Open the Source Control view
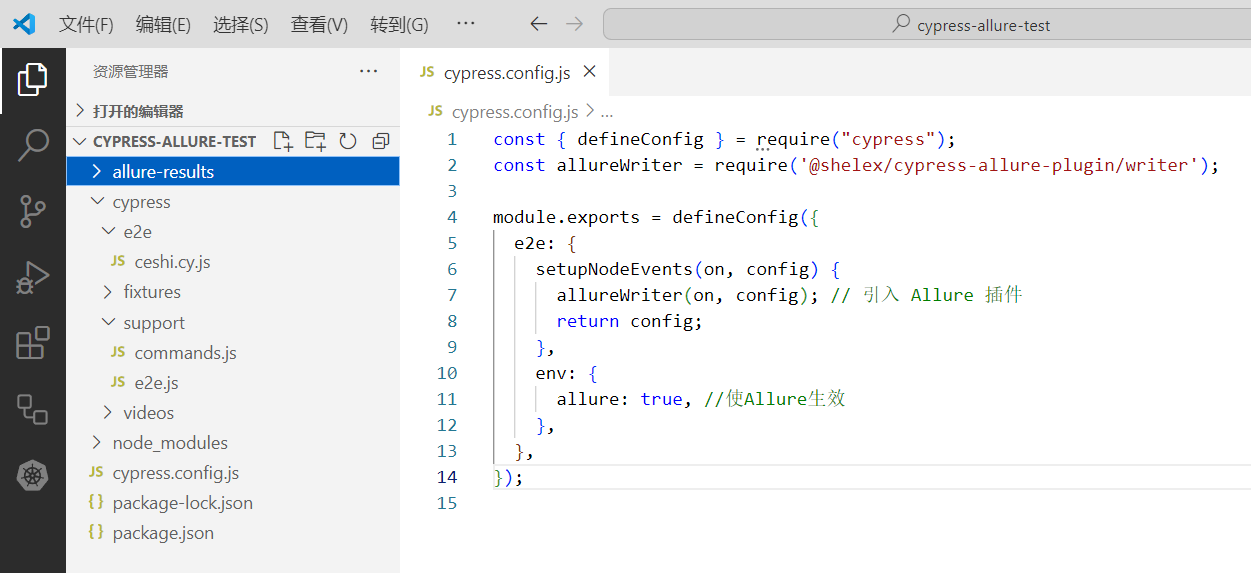 (x=33, y=211)
